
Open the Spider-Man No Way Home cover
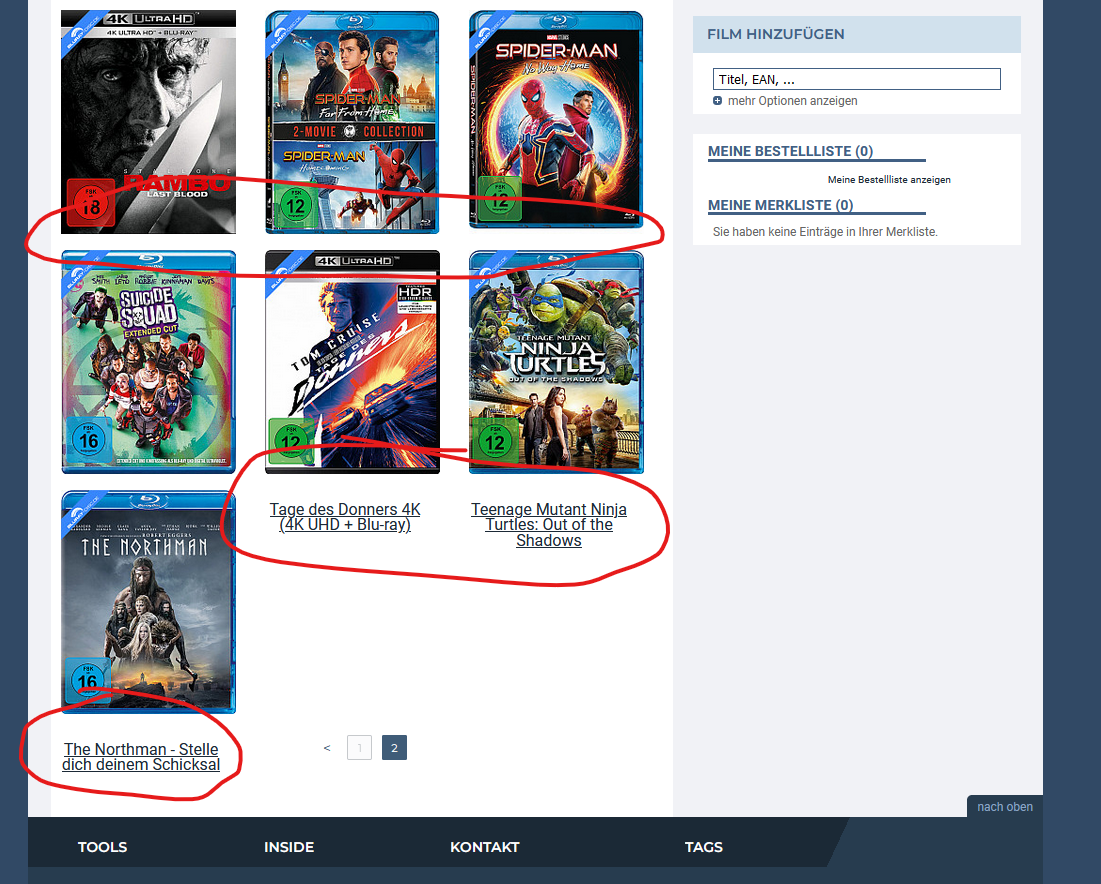[x=555, y=119]
